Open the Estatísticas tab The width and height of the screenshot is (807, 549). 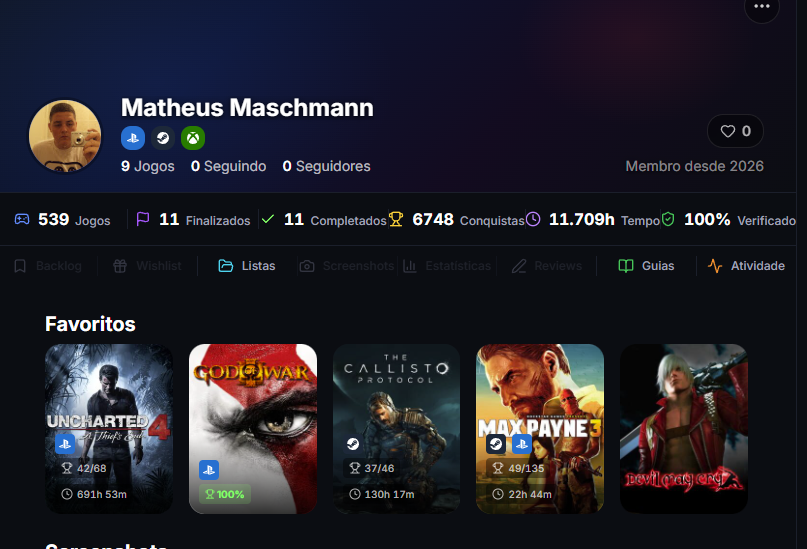point(447,266)
